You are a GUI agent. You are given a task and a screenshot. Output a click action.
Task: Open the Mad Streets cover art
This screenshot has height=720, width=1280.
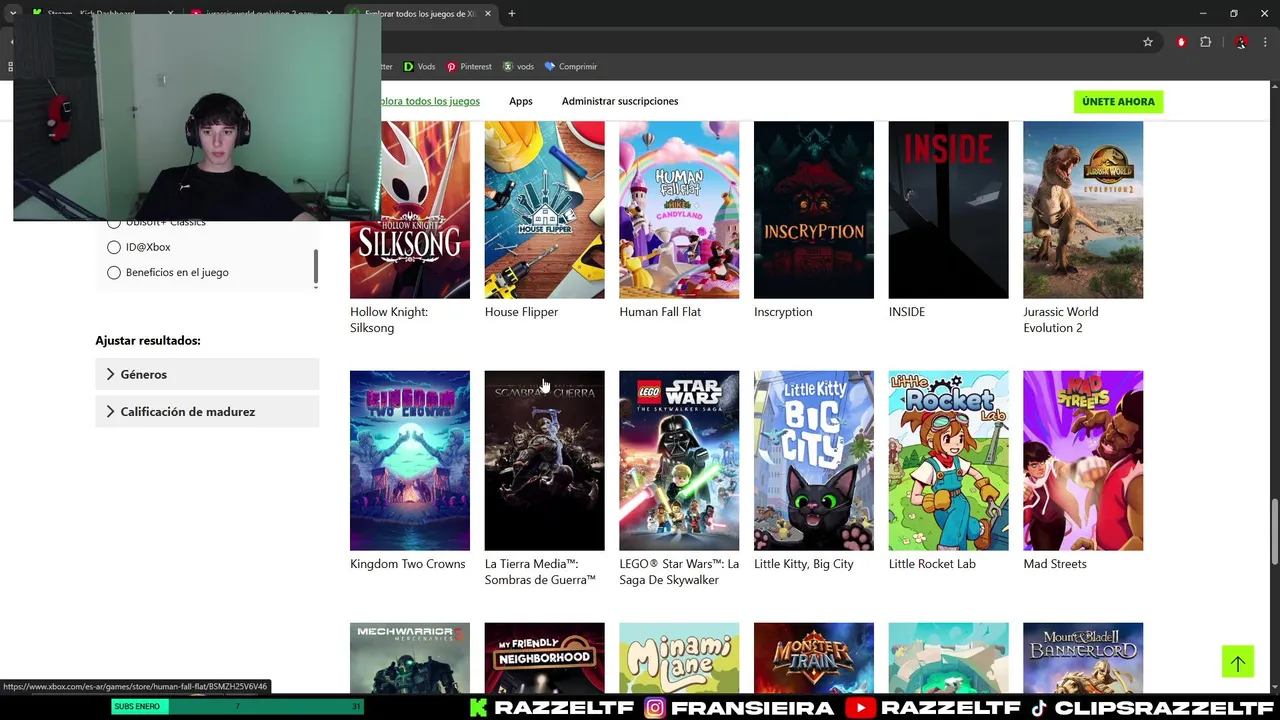tap(1083, 460)
